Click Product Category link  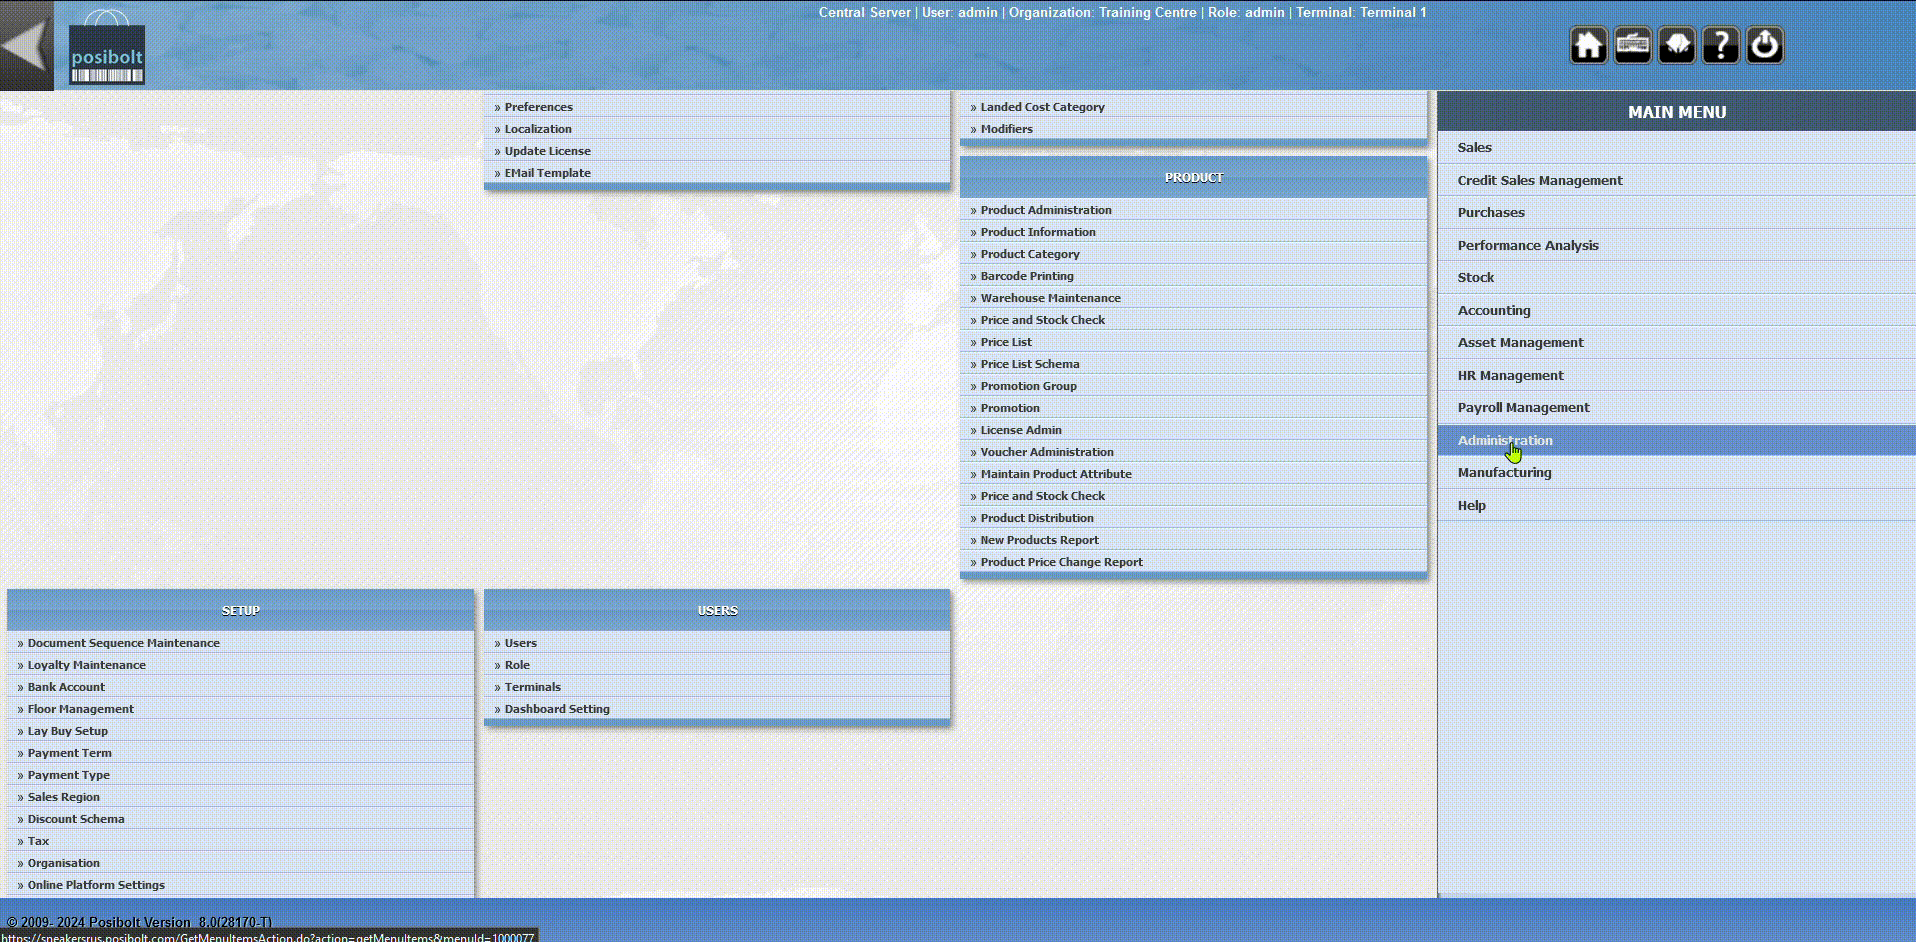tap(1030, 254)
